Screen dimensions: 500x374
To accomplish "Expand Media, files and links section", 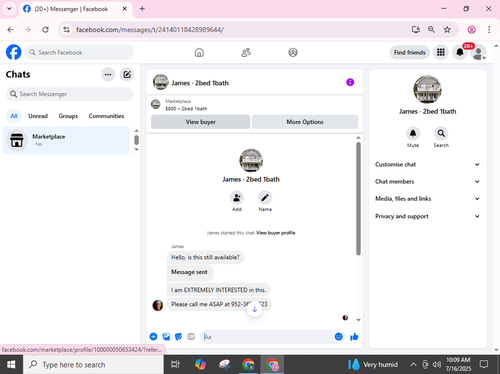I will tap(428, 199).
